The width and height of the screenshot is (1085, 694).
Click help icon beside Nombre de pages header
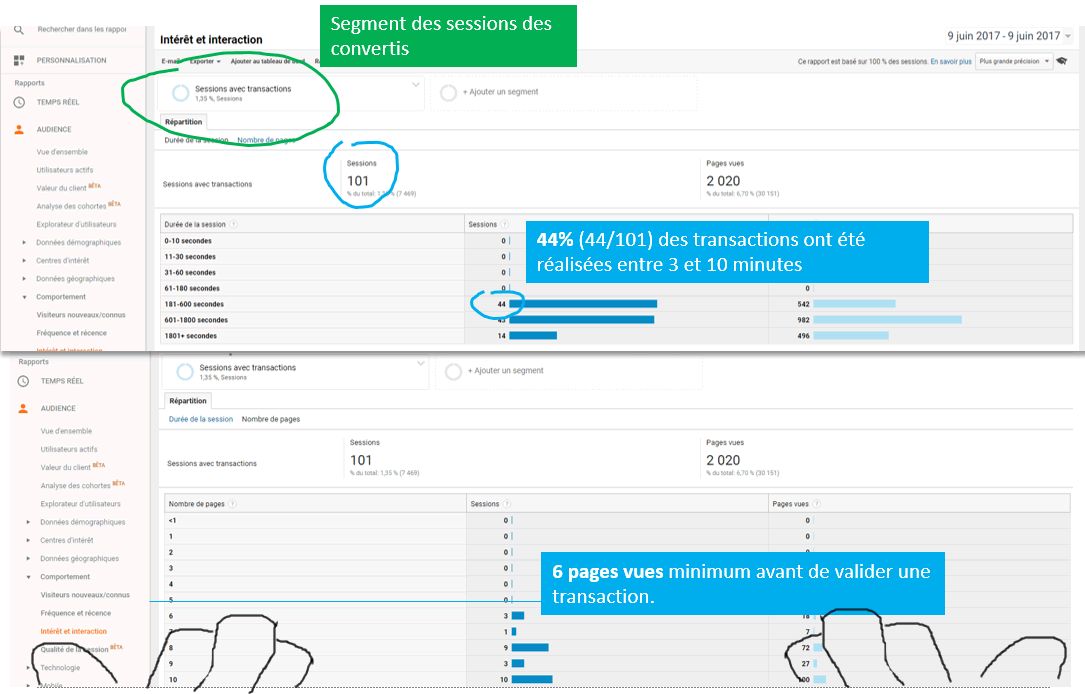tap(233, 504)
